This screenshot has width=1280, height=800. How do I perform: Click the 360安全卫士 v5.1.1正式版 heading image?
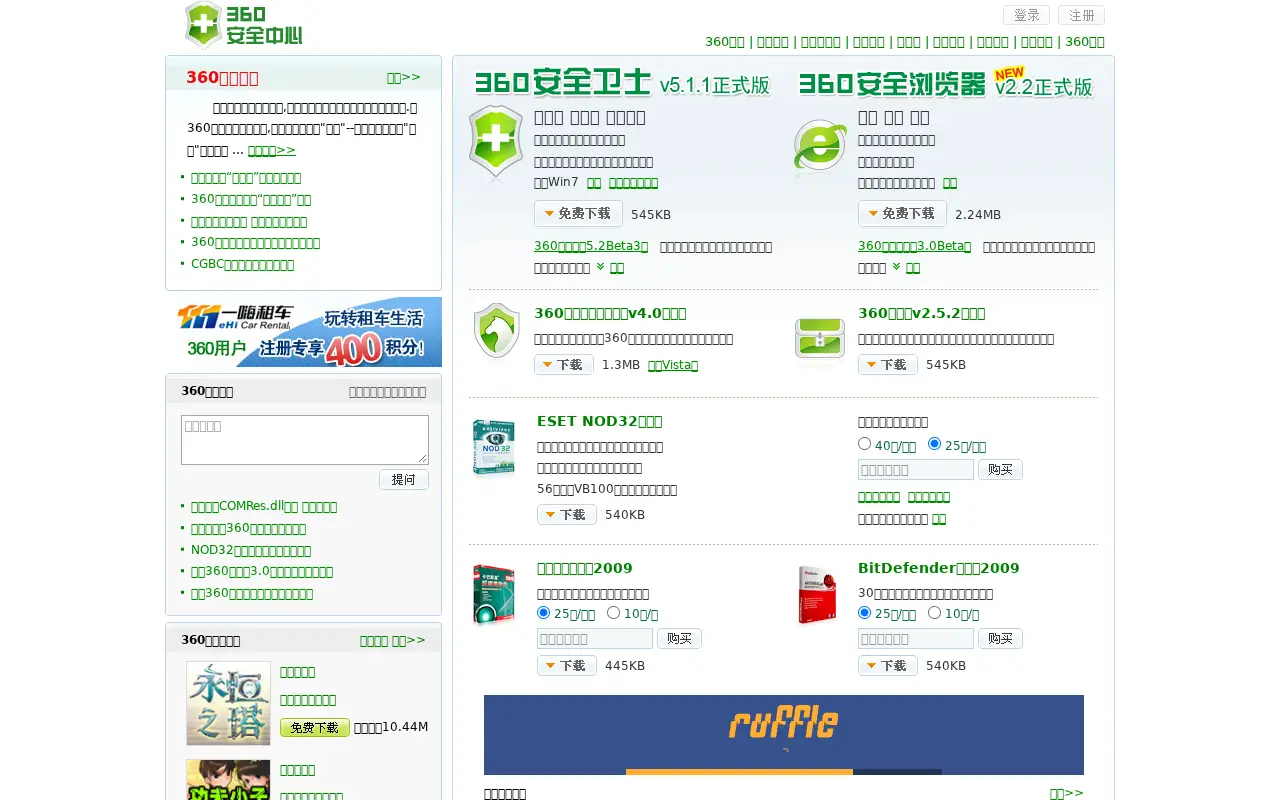click(622, 84)
